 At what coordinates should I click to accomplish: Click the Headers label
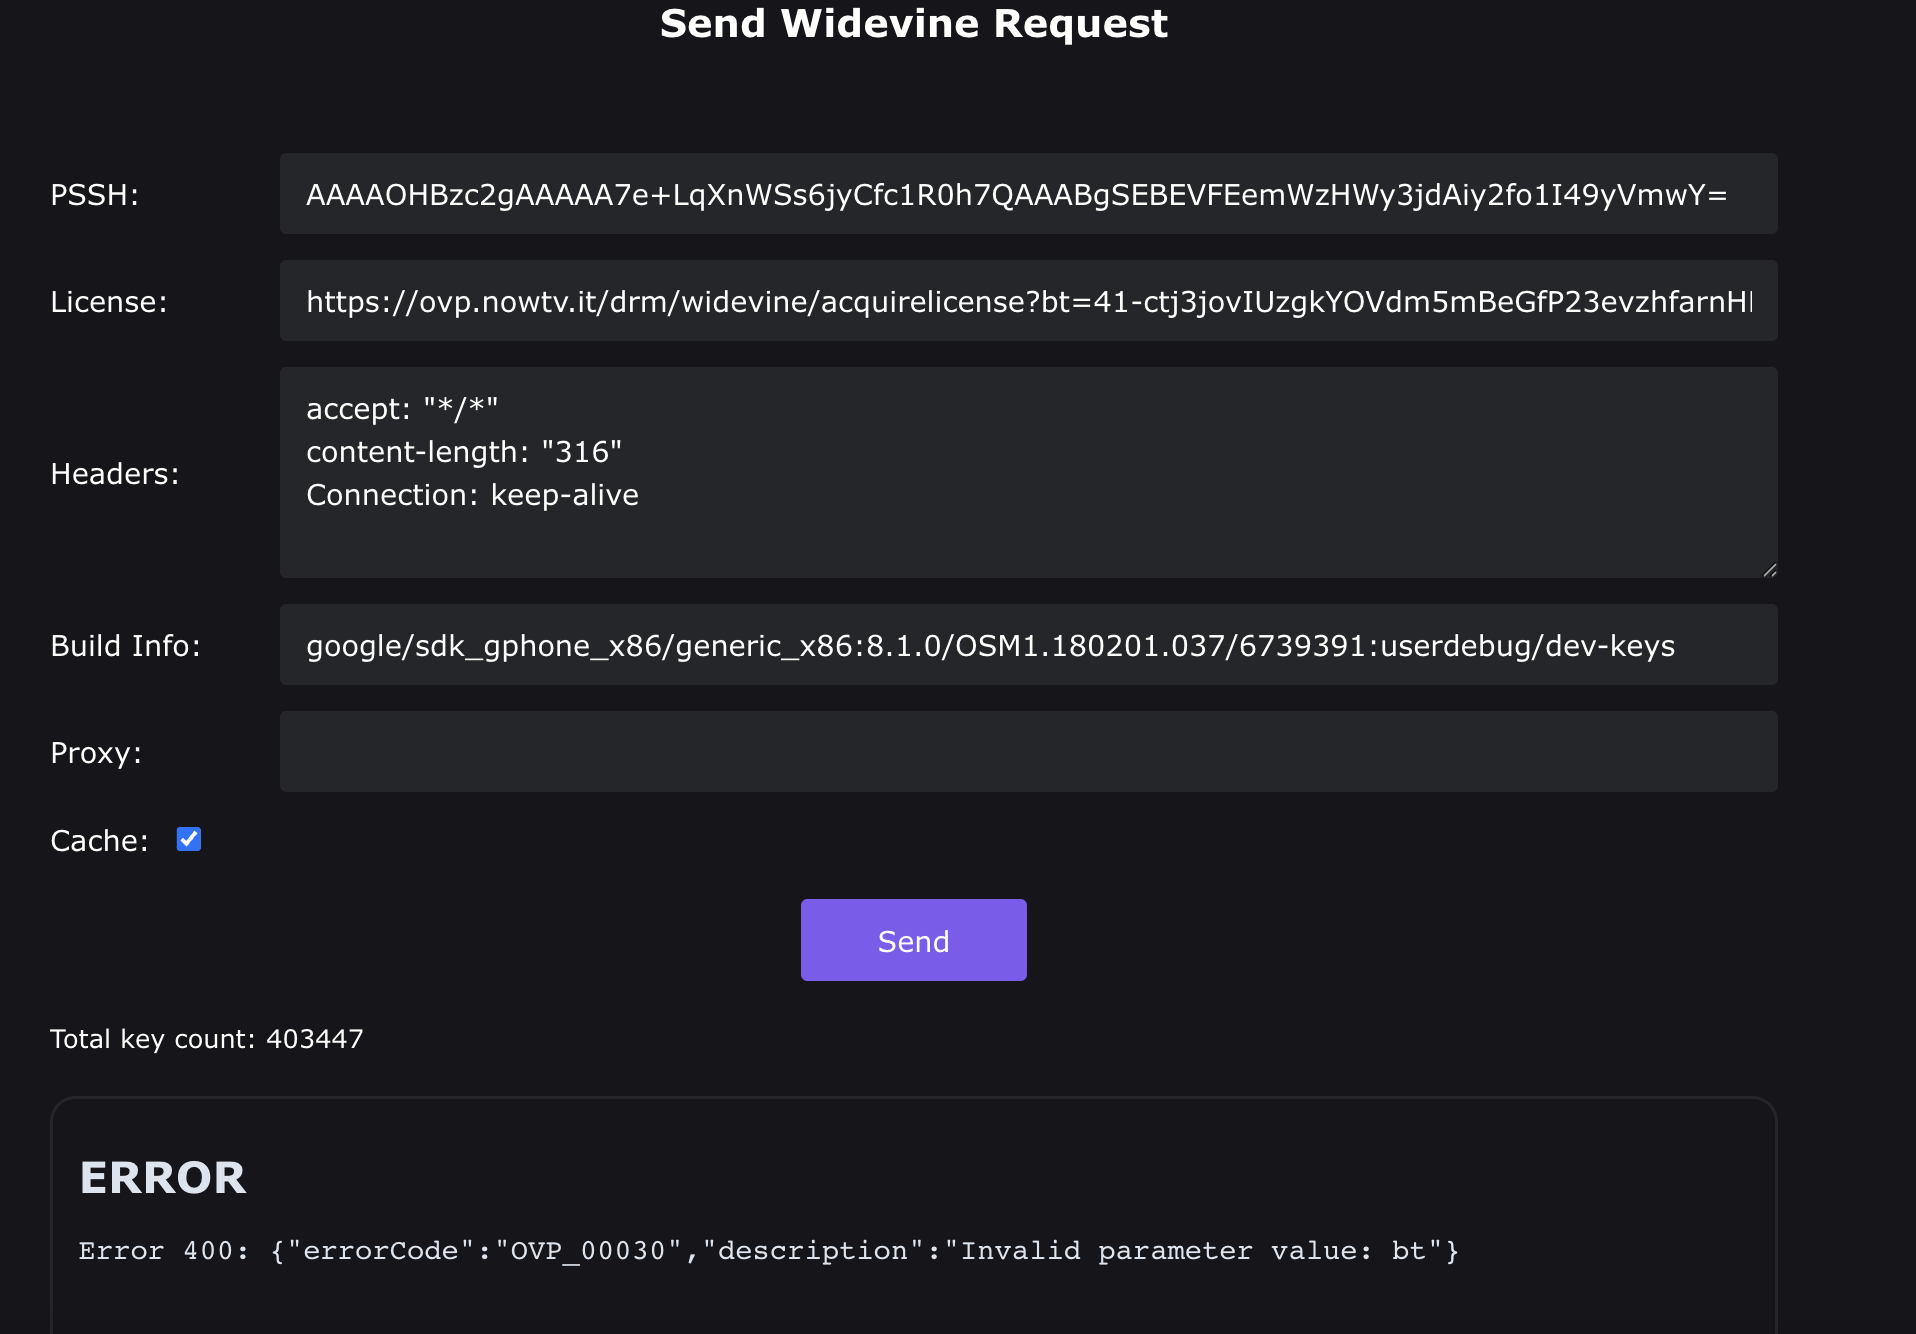pyautogui.click(x=115, y=473)
